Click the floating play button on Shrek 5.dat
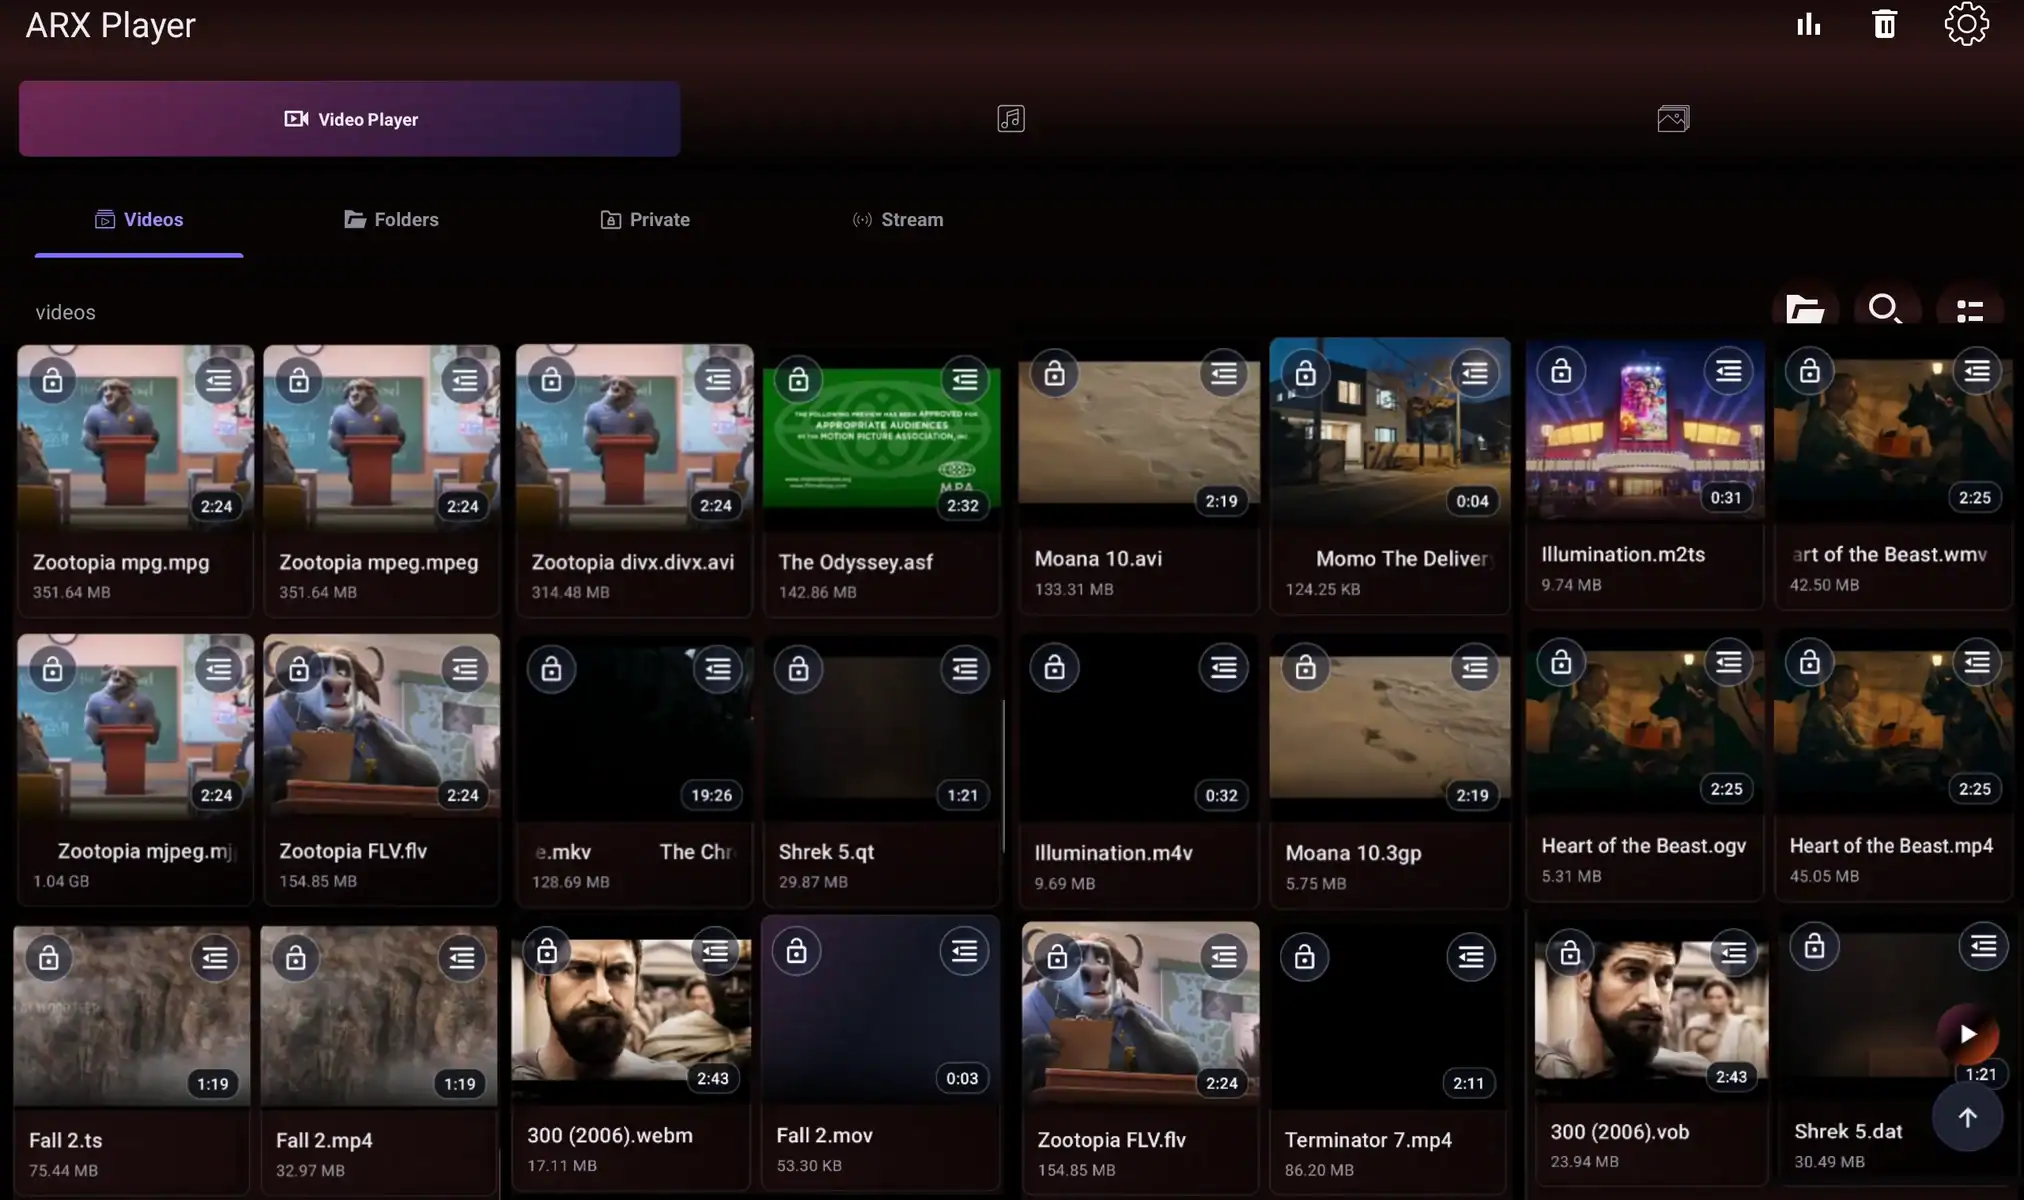Image resolution: width=2024 pixels, height=1200 pixels. point(1967,1034)
